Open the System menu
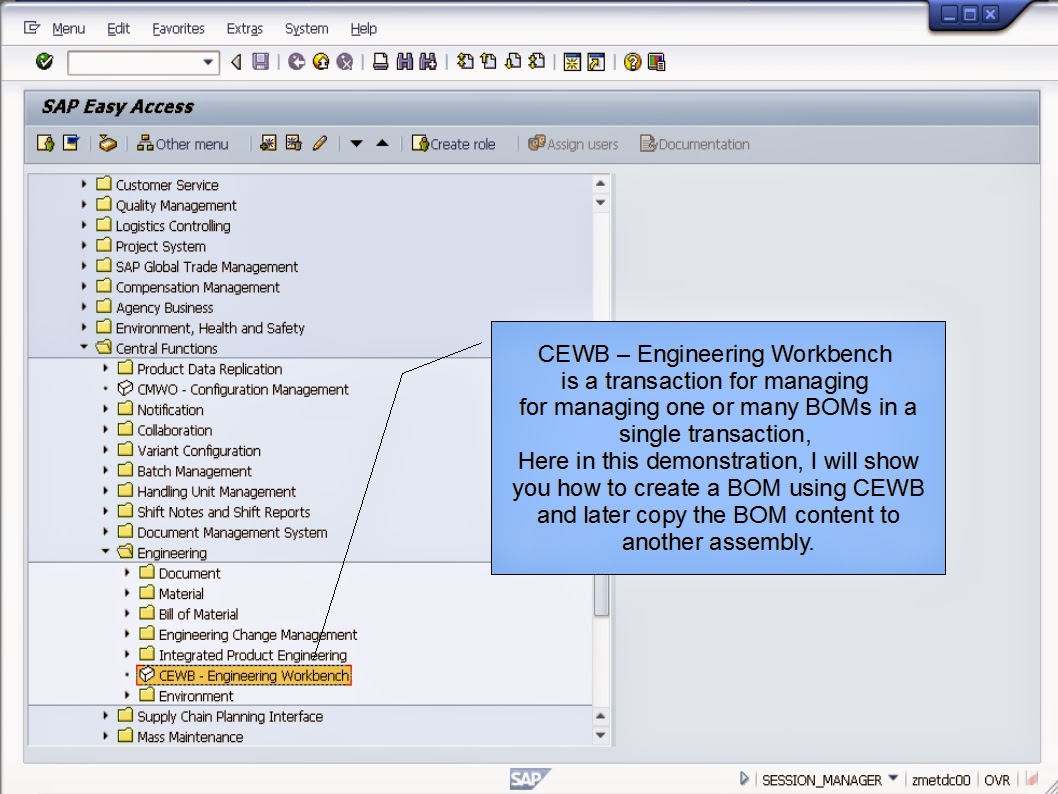1058x794 pixels. pos(306,29)
